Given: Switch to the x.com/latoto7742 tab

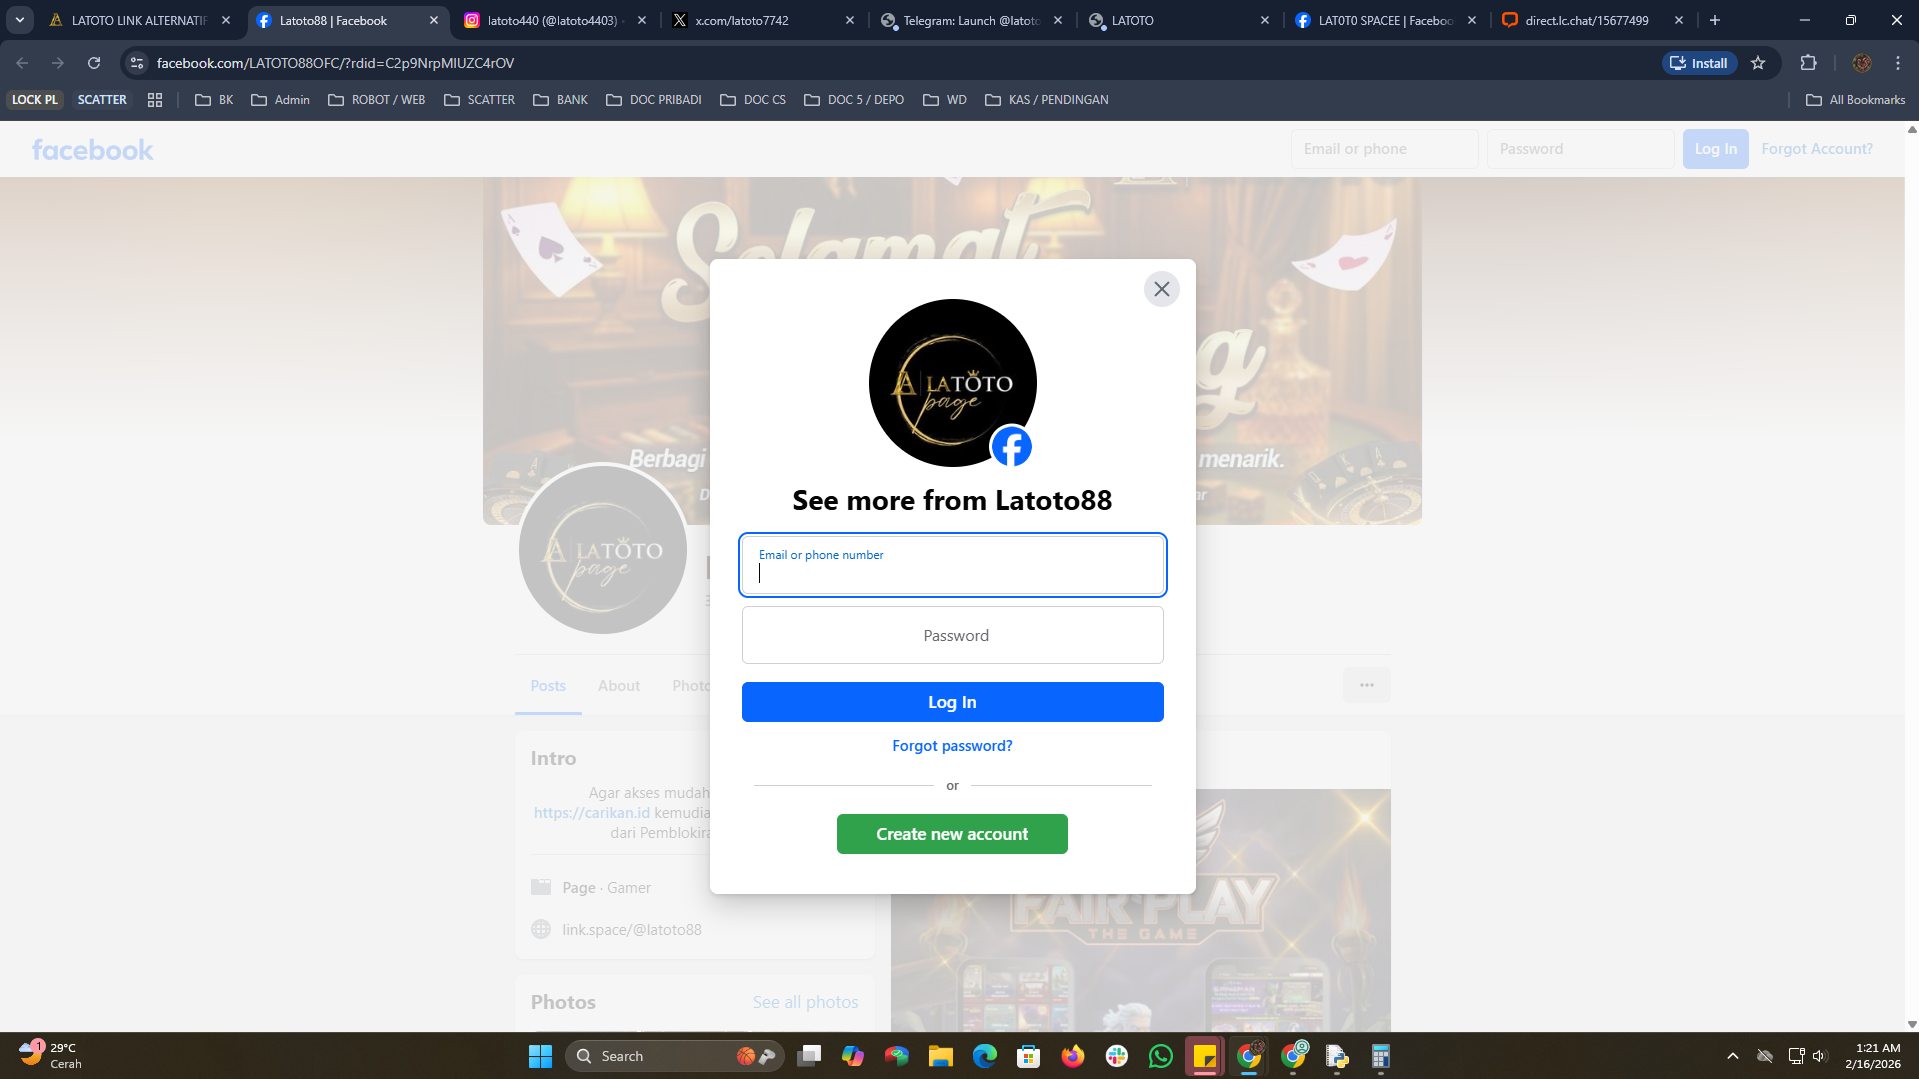Looking at the screenshot, I should click(764, 20).
